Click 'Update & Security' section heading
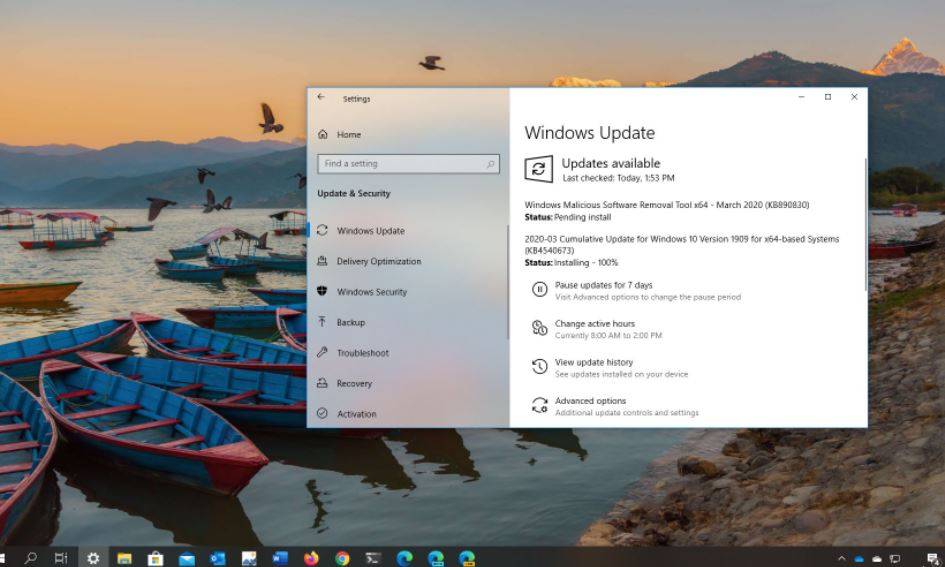Image resolution: width=945 pixels, height=567 pixels. pyautogui.click(x=354, y=193)
